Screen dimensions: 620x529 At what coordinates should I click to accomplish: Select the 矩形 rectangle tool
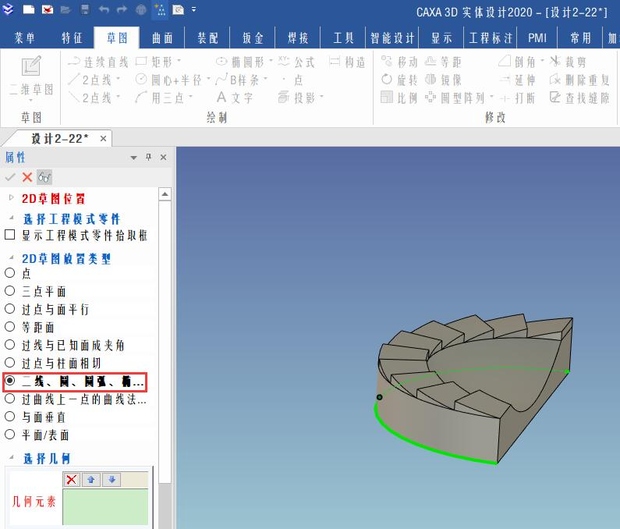coord(154,62)
